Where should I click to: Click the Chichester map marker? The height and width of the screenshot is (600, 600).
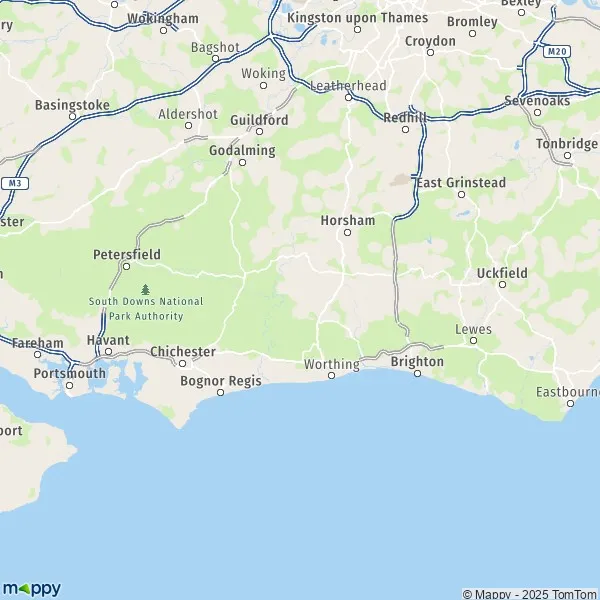pyautogui.click(x=183, y=364)
